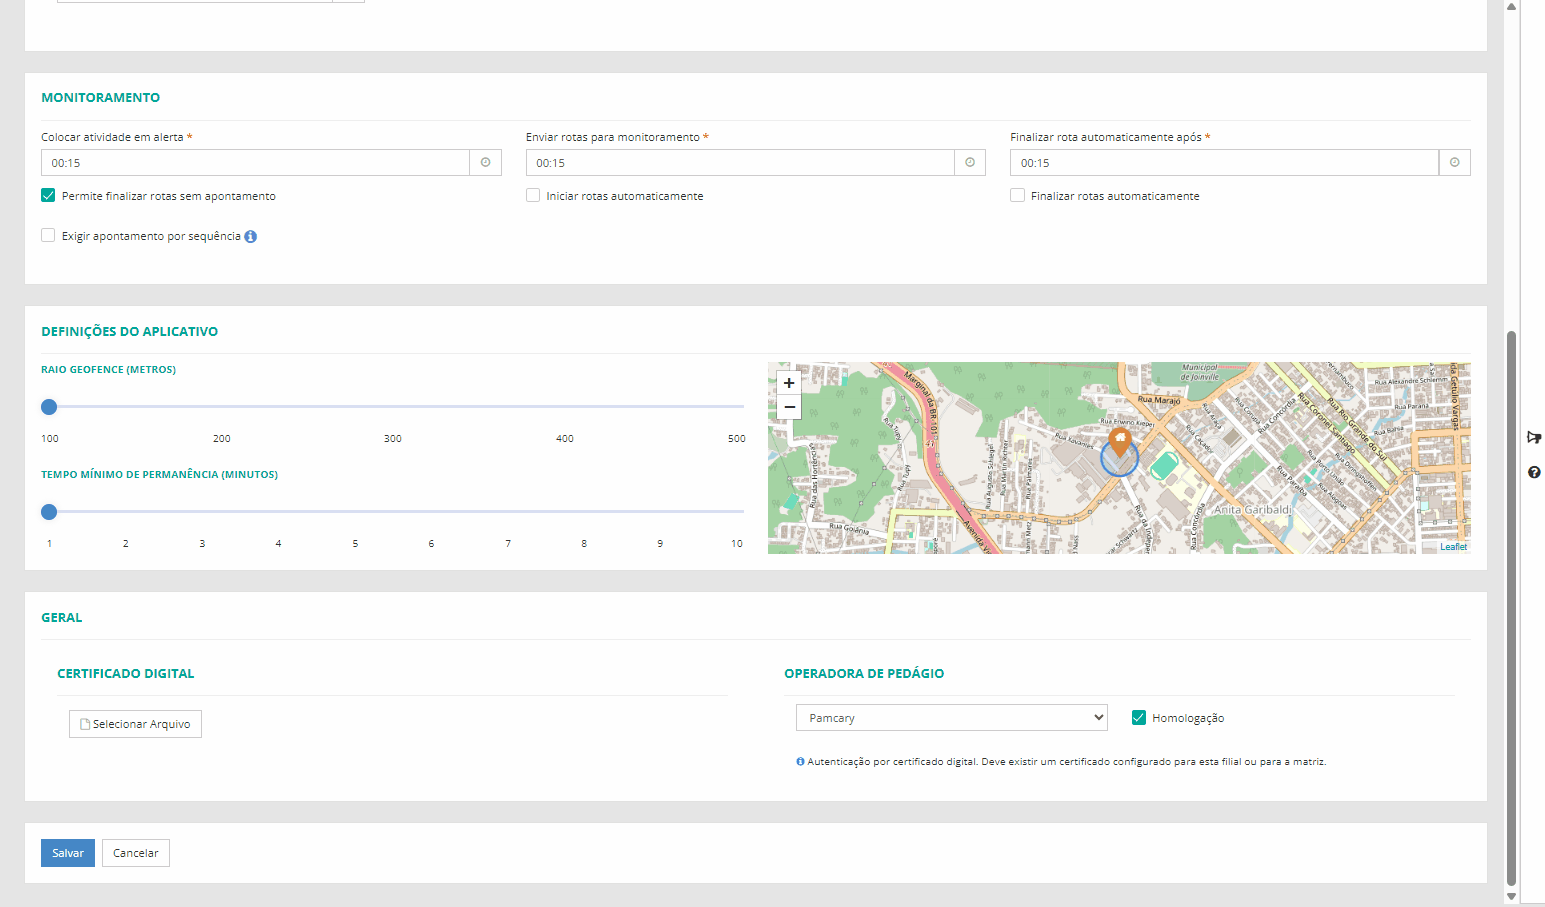The width and height of the screenshot is (1545, 907).
Task: Check Exigir apontamento por sequência
Action: tap(48, 236)
